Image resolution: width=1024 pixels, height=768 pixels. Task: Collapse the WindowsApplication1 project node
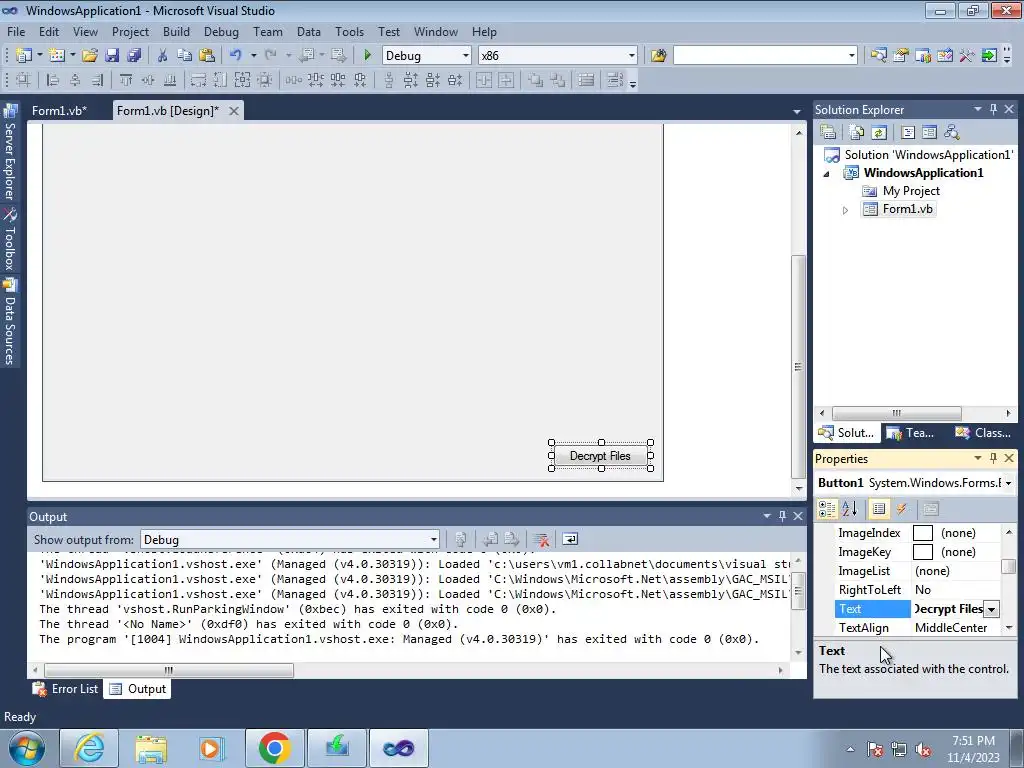826,174
